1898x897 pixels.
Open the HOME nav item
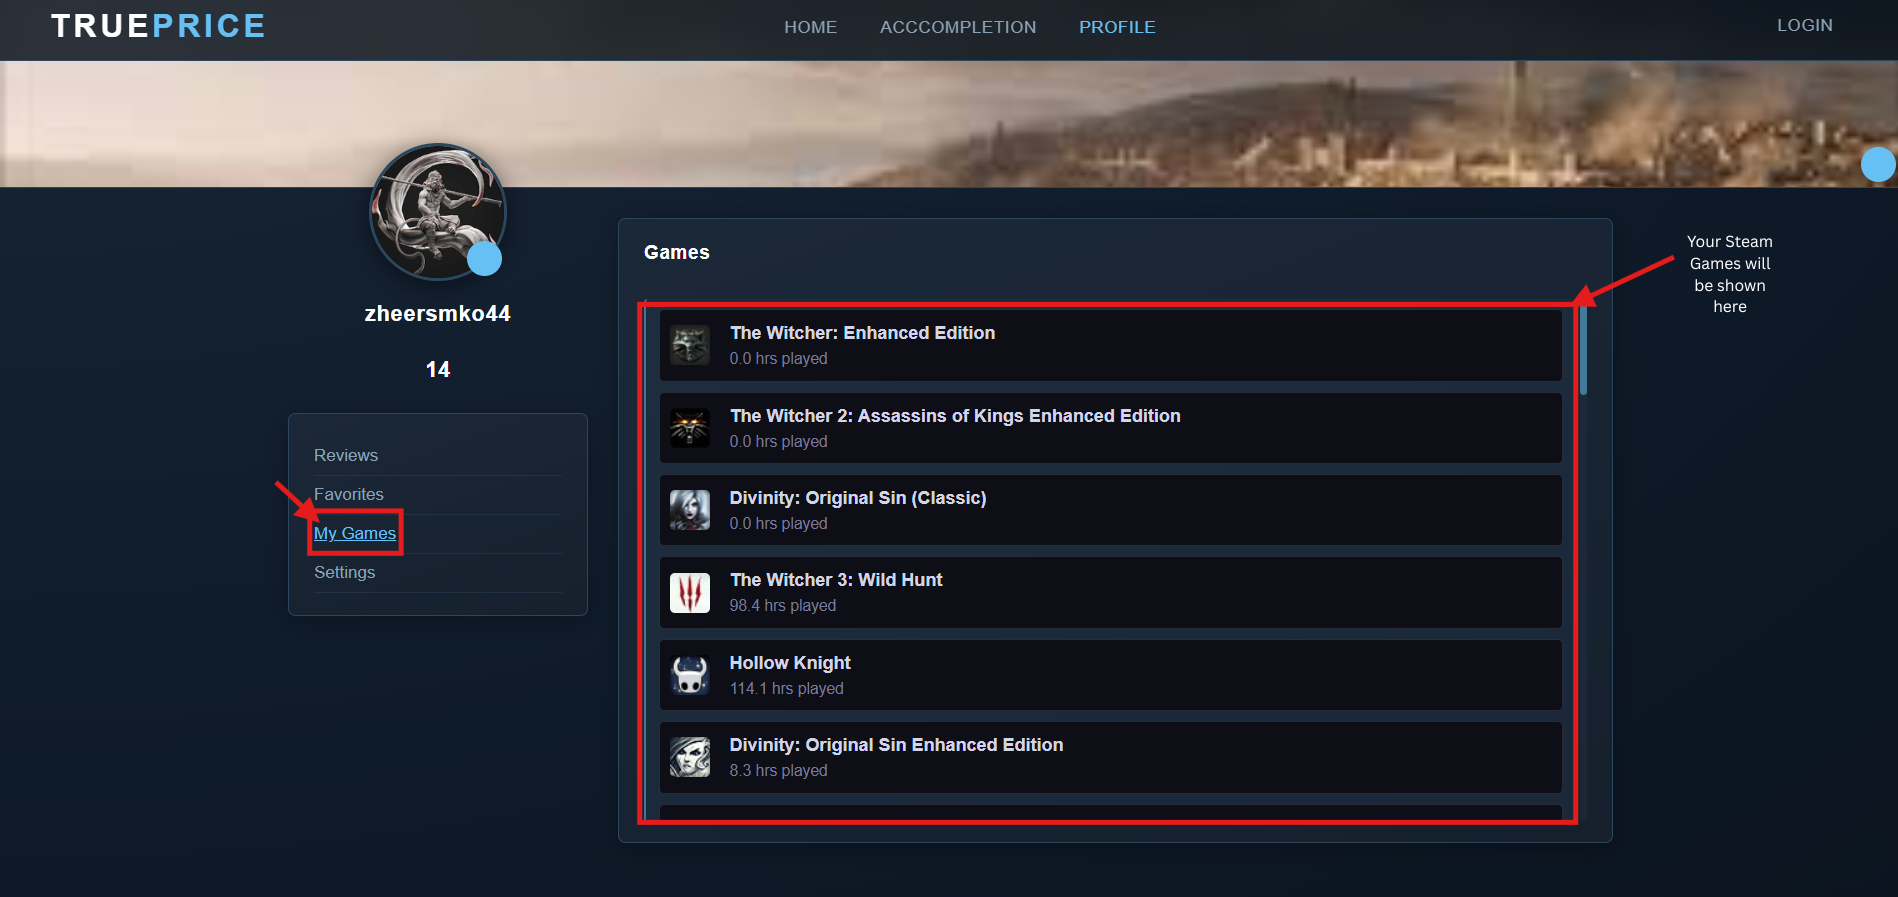[810, 27]
